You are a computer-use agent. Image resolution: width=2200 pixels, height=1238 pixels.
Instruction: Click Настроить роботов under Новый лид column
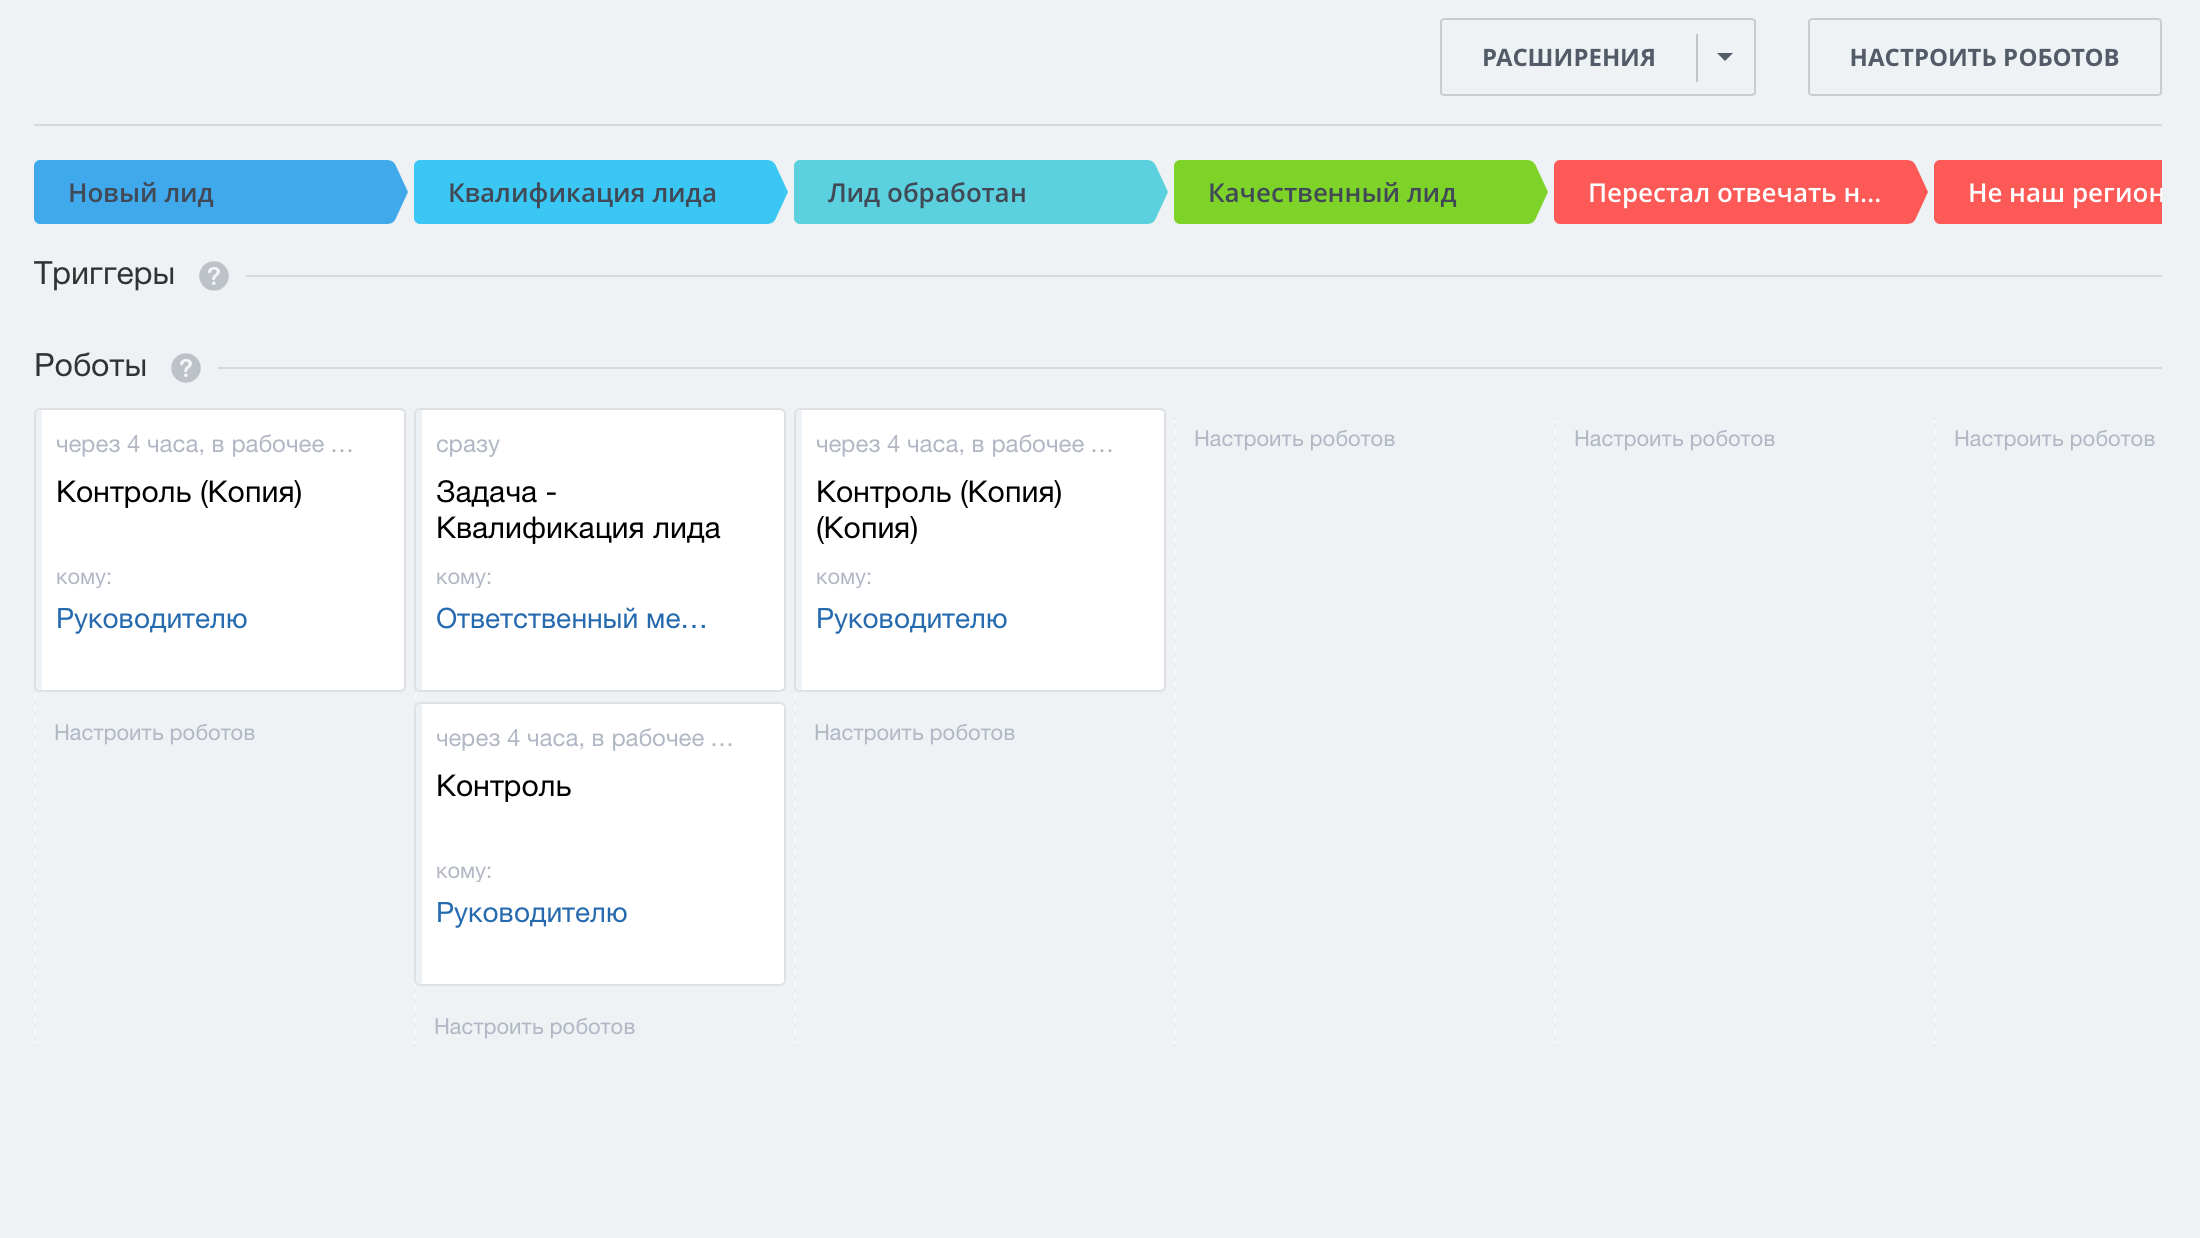click(154, 733)
